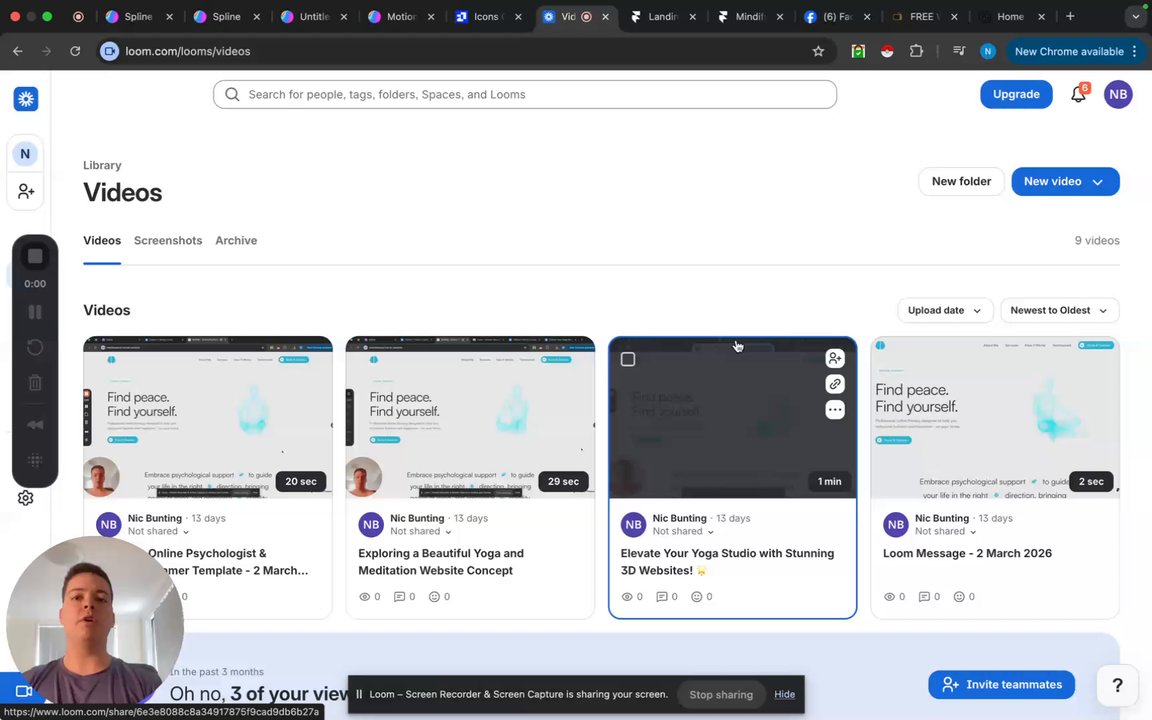Open the Loom home logo
Screen dimensions: 1152x720
(26, 99)
